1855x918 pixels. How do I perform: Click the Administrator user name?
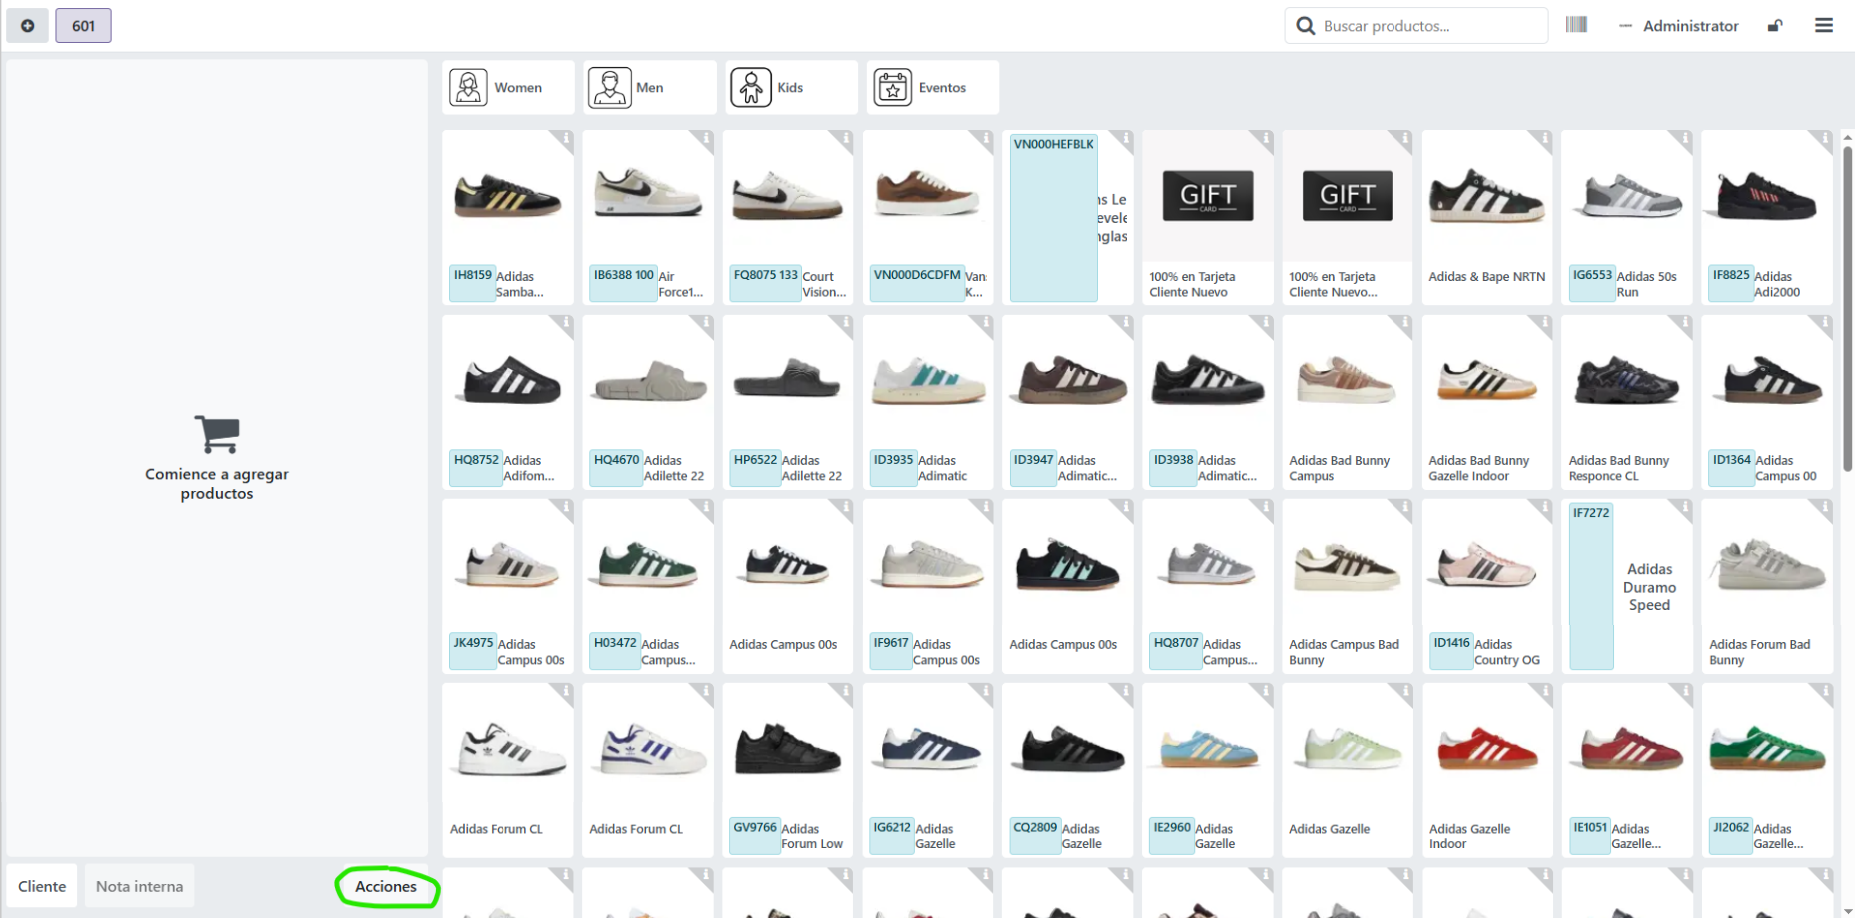pyautogui.click(x=1690, y=26)
